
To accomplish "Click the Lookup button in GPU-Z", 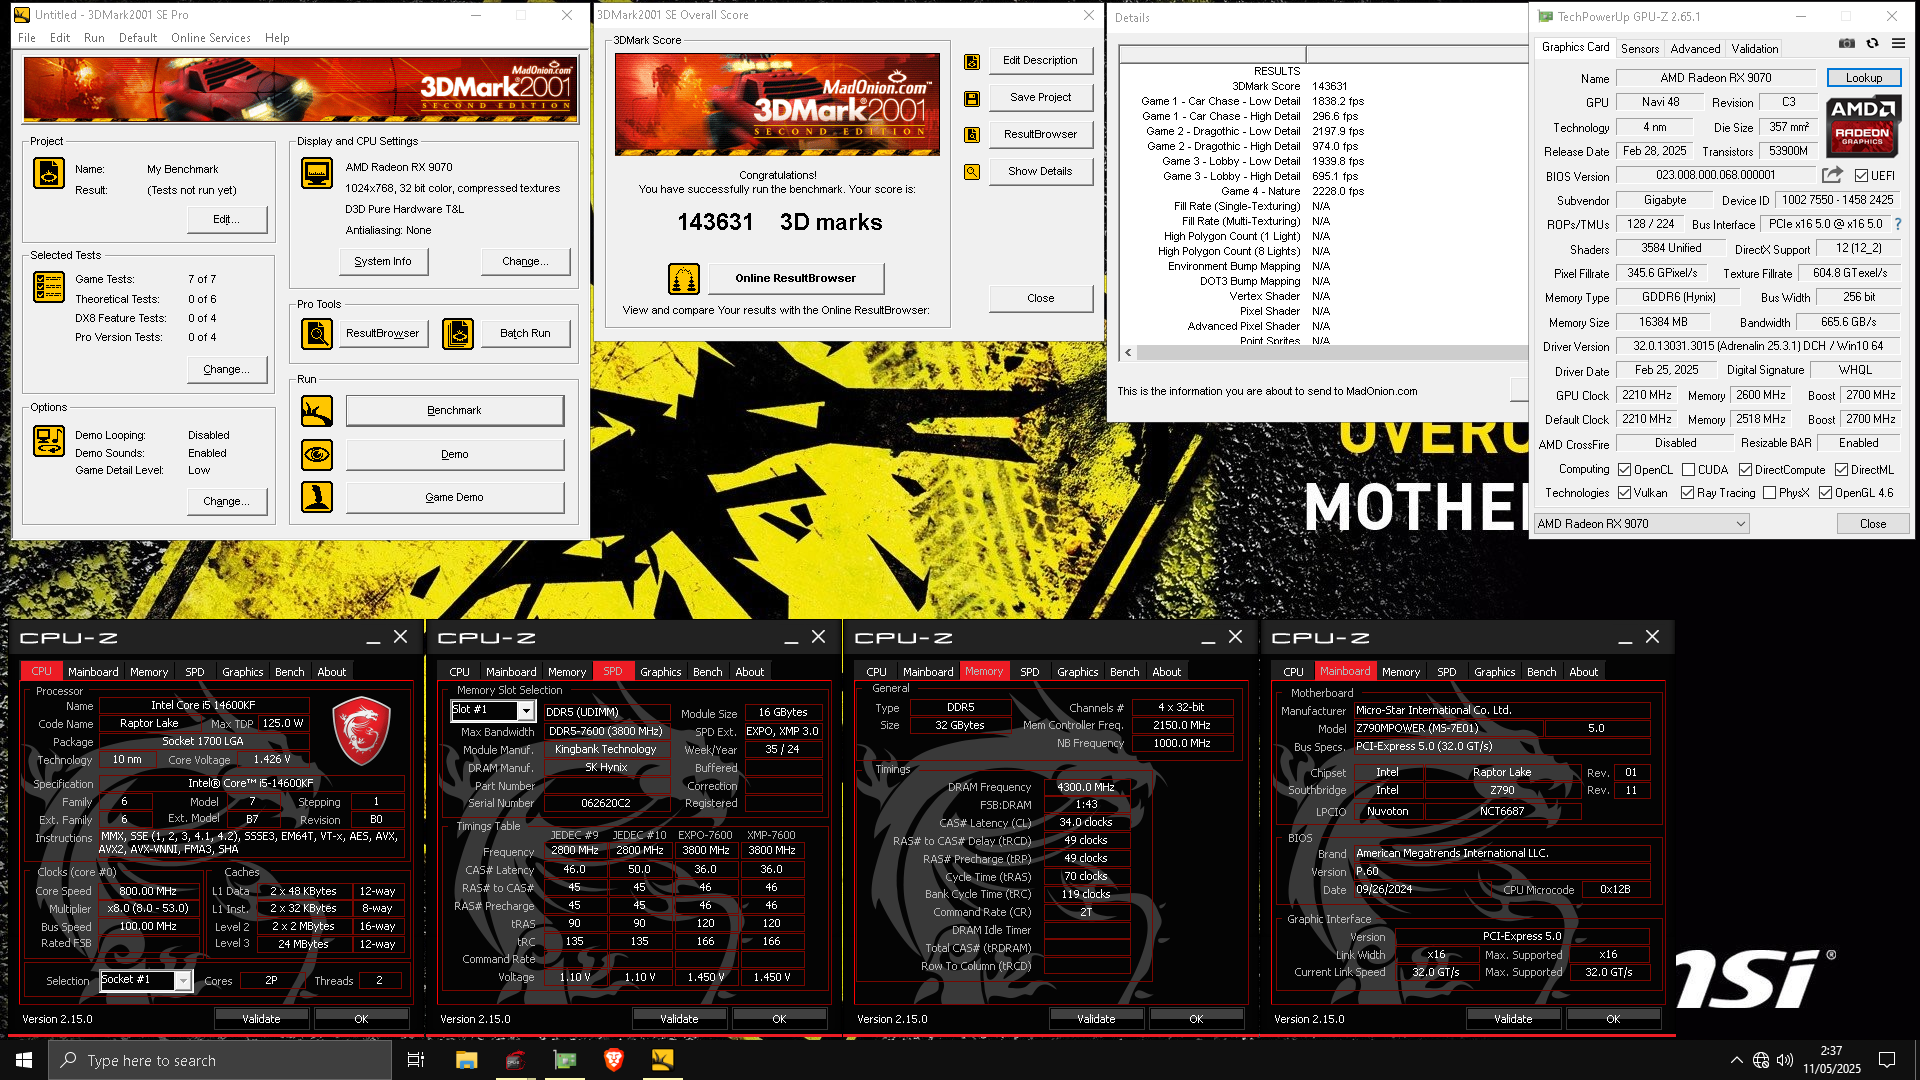I will point(1864,78).
